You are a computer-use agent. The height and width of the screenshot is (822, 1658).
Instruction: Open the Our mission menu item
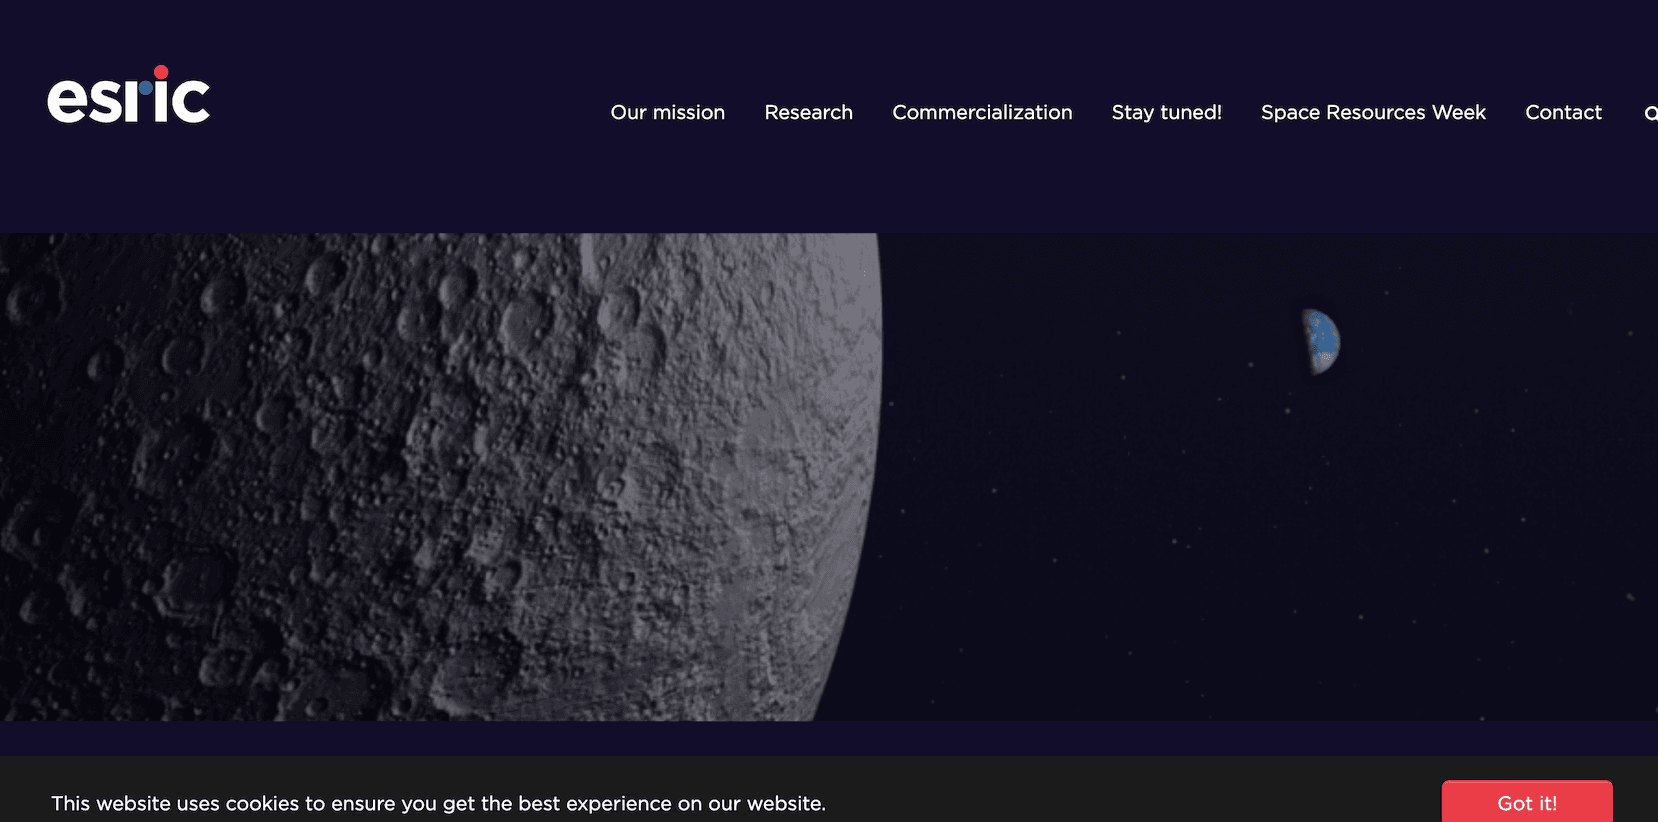pos(667,113)
